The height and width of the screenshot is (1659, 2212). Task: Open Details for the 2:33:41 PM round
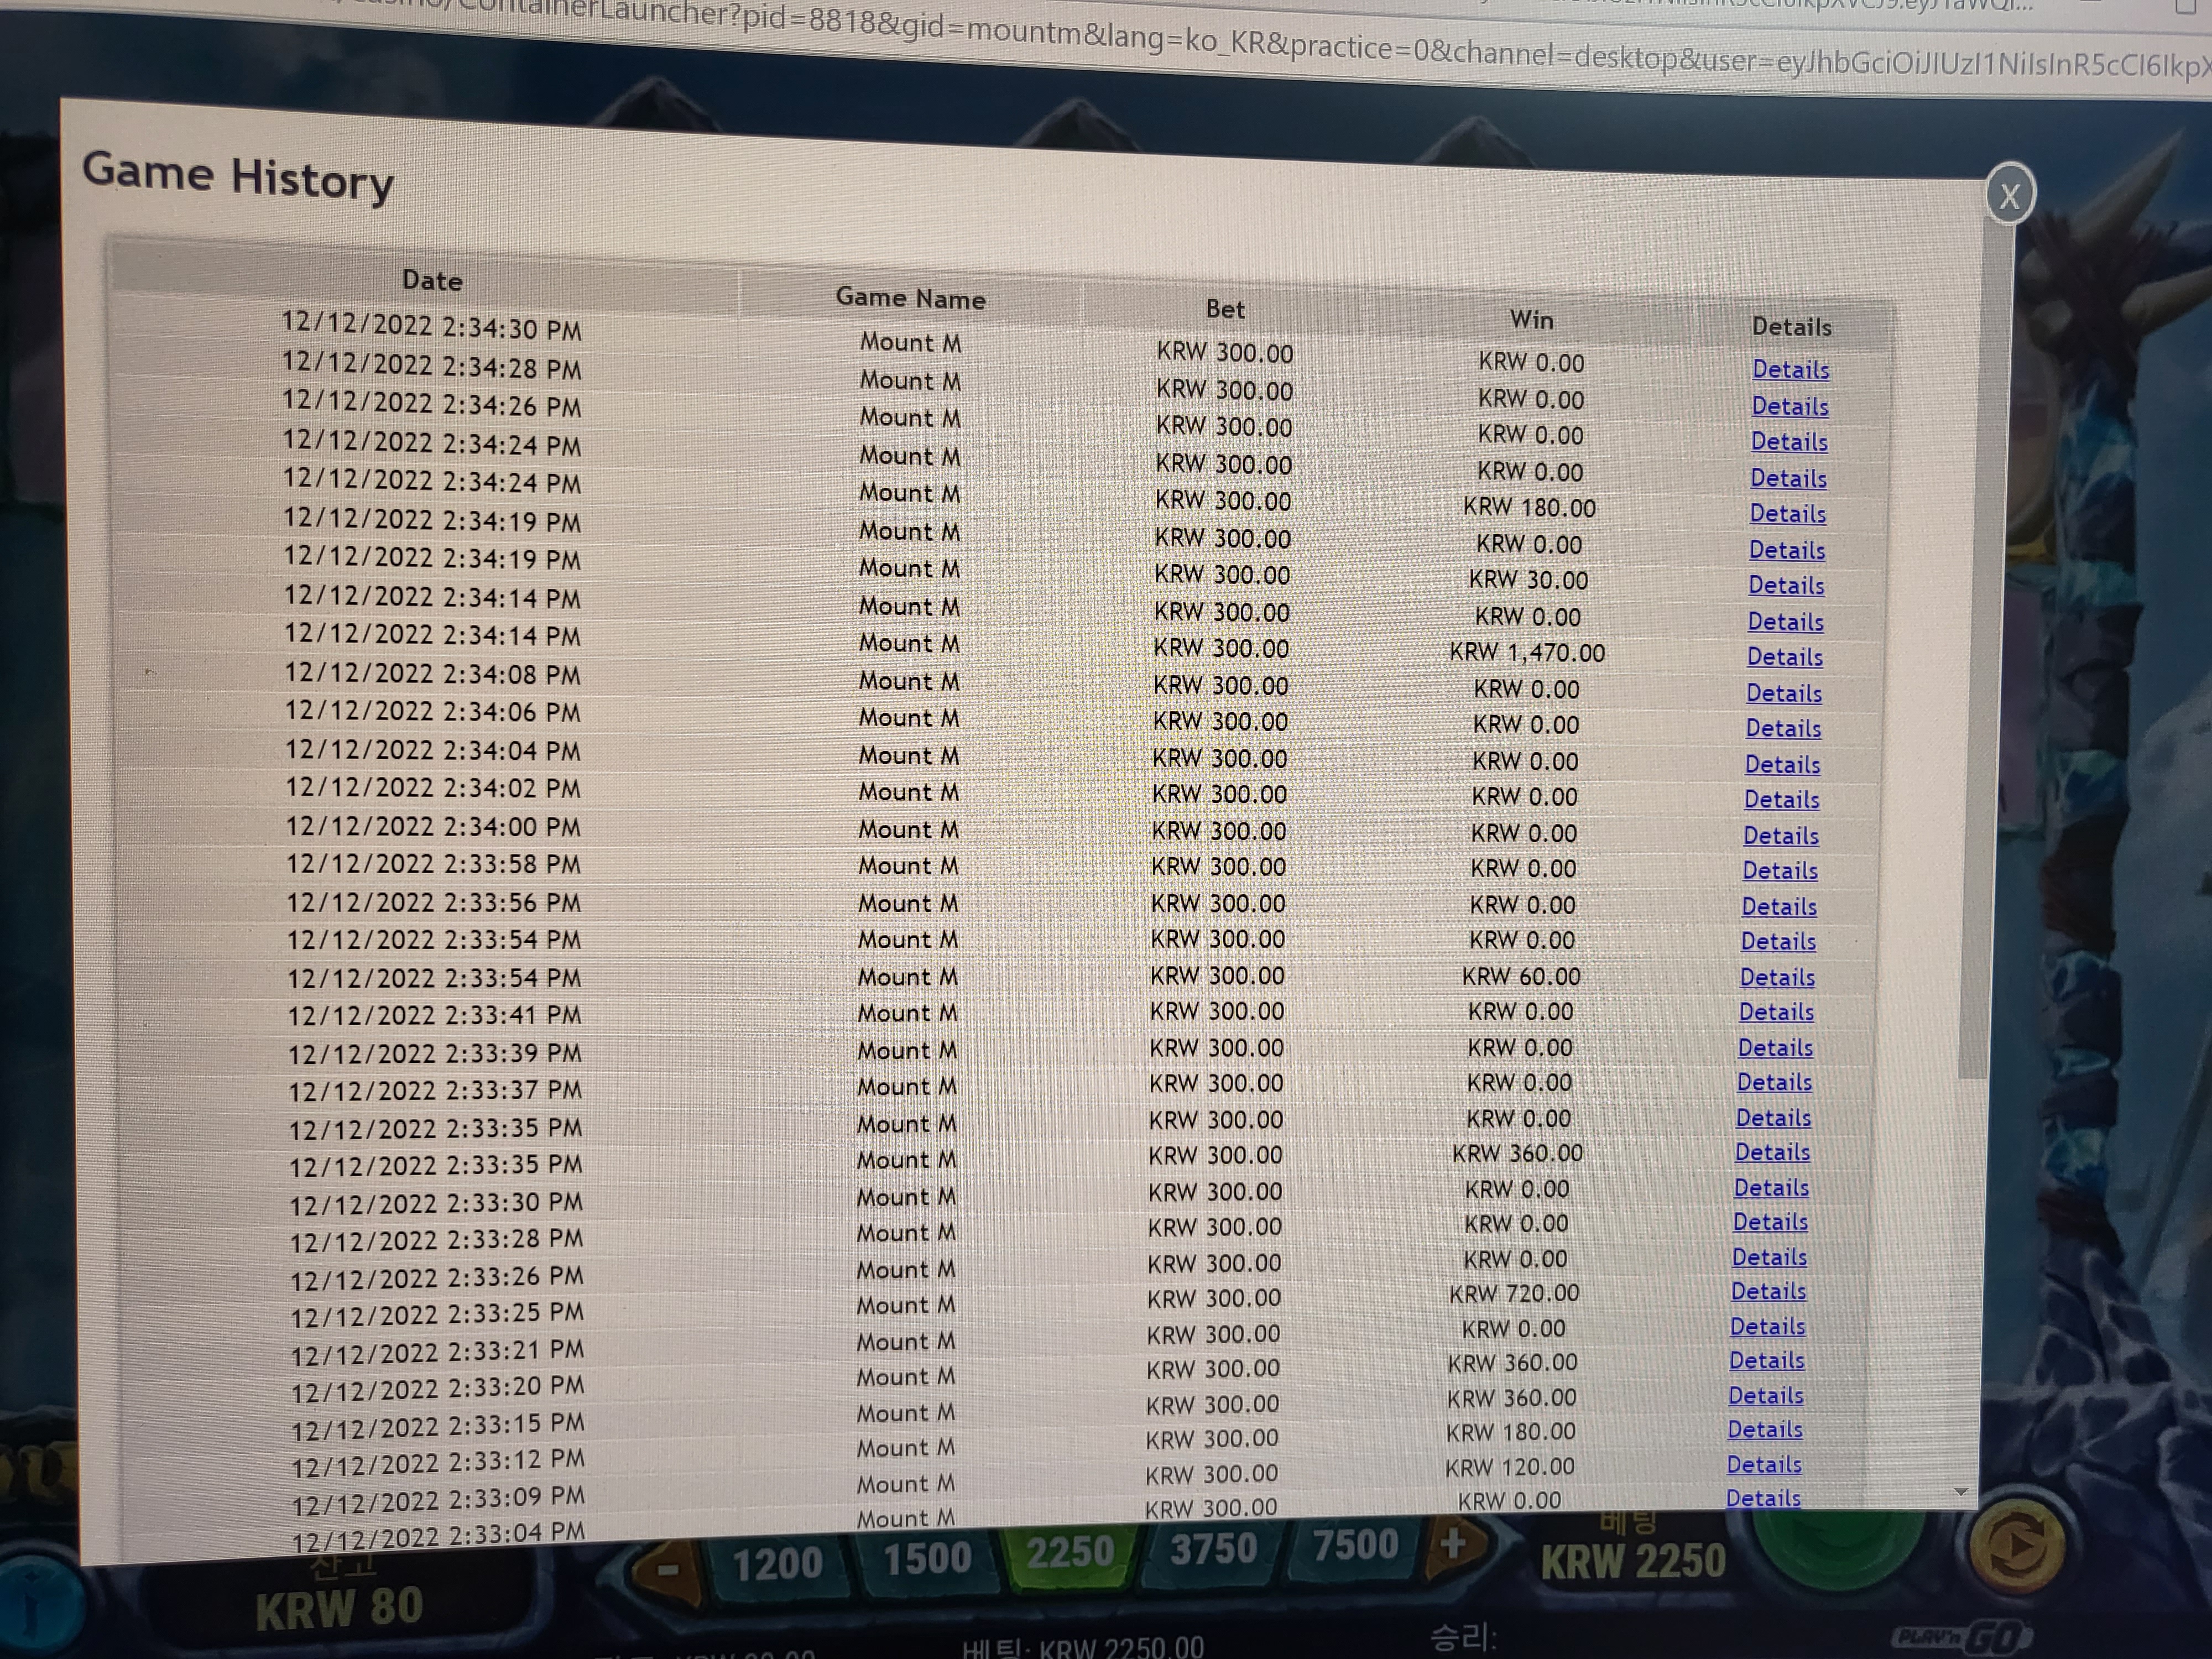1776,1012
